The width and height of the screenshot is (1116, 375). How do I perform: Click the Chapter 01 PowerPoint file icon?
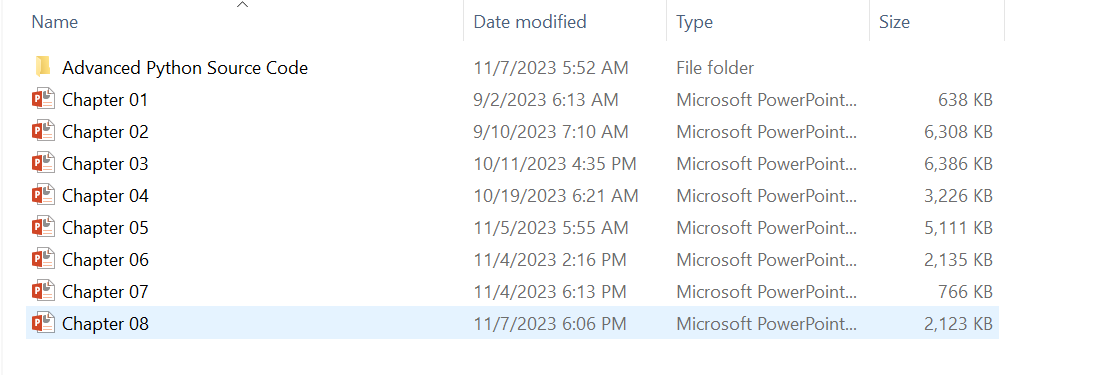(x=43, y=100)
